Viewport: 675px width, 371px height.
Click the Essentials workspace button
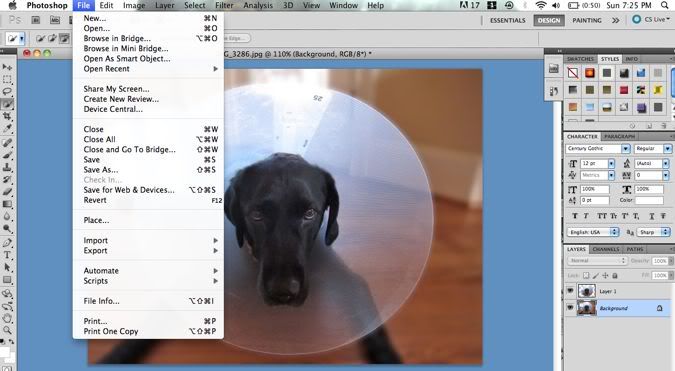point(508,20)
